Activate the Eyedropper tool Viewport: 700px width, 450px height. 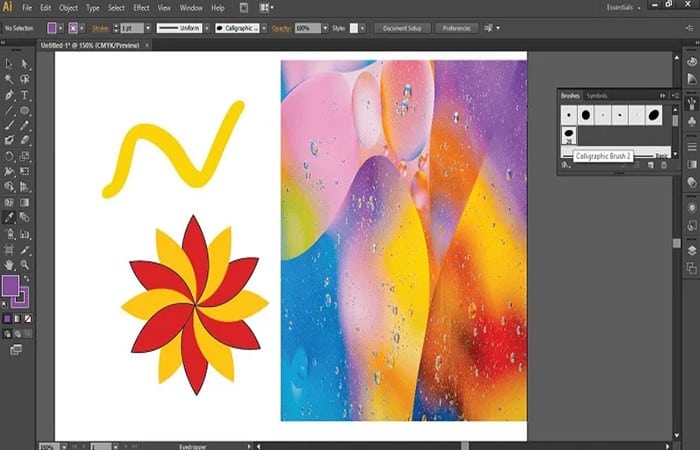pyautogui.click(x=9, y=216)
